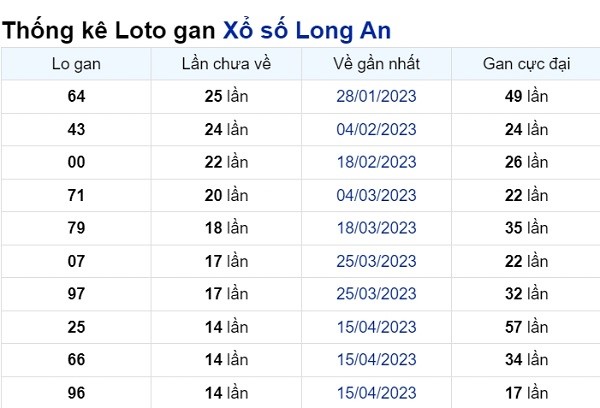Select loto number 64 cell
The image size is (600, 408).
point(76,96)
